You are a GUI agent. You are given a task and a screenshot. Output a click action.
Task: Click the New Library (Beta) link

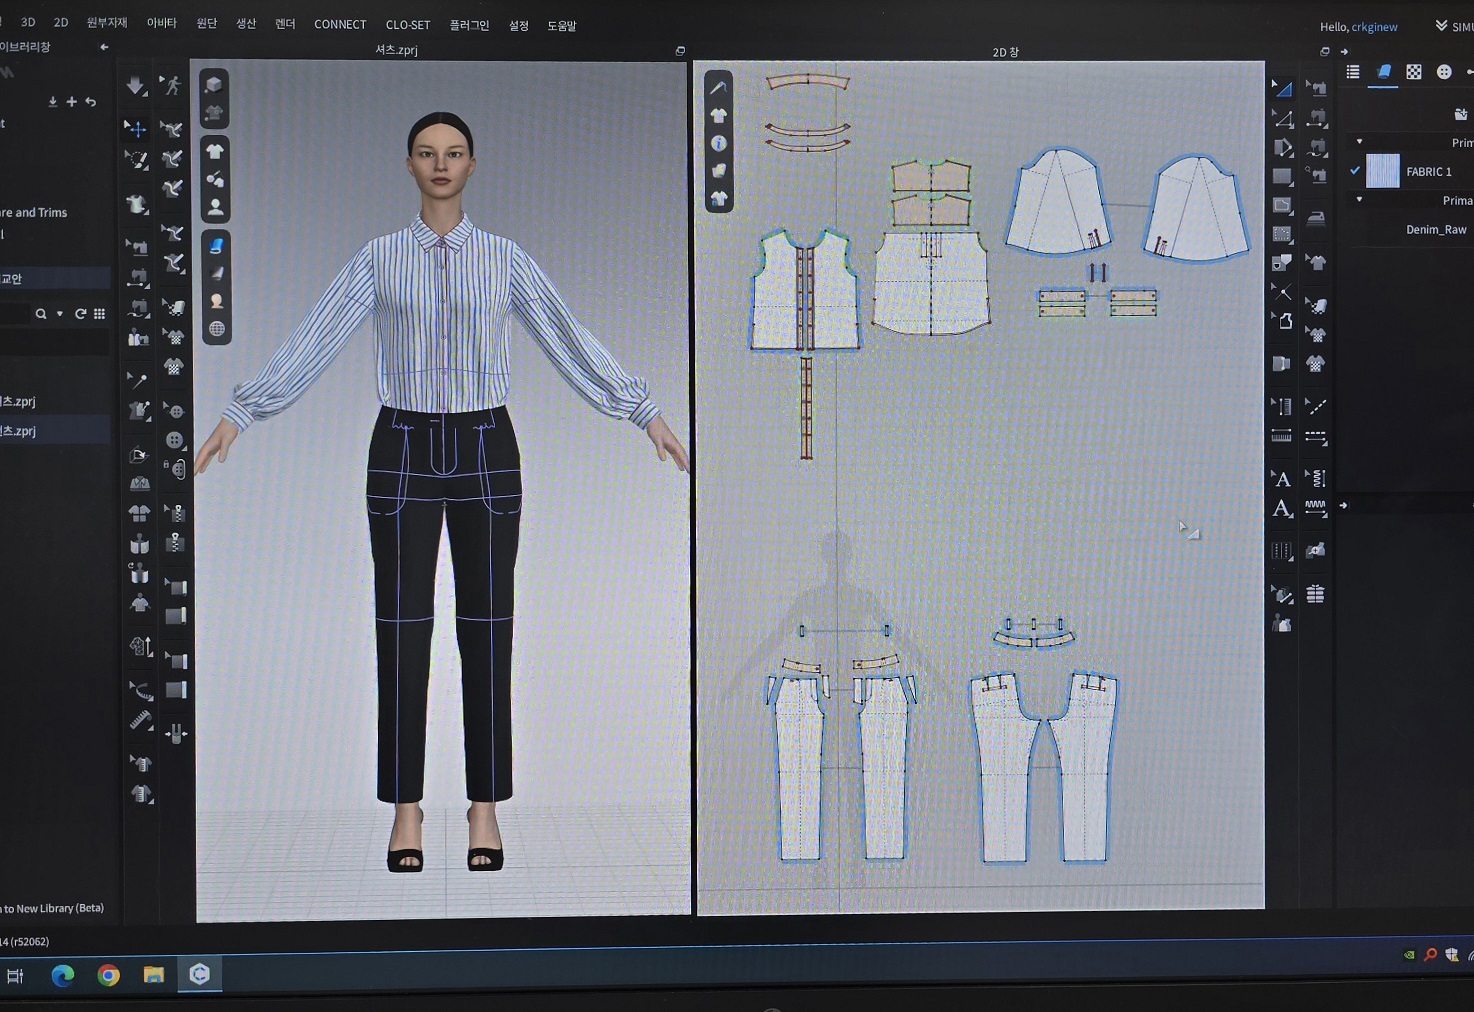pos(55,908)
